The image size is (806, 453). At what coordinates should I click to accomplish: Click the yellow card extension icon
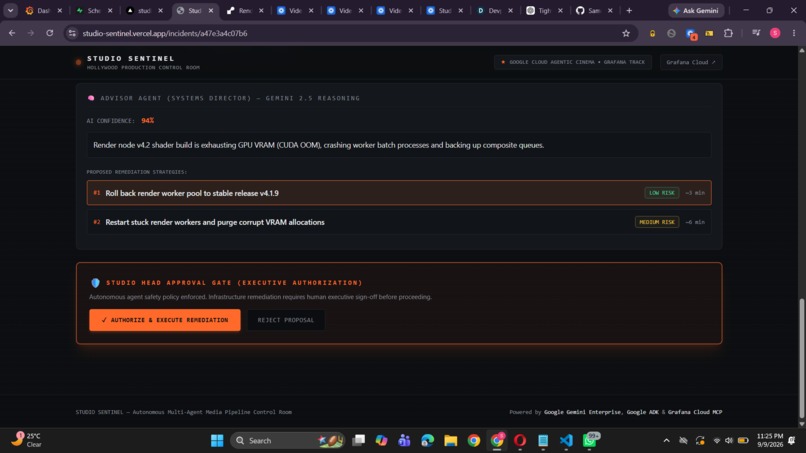coord(709,33)
